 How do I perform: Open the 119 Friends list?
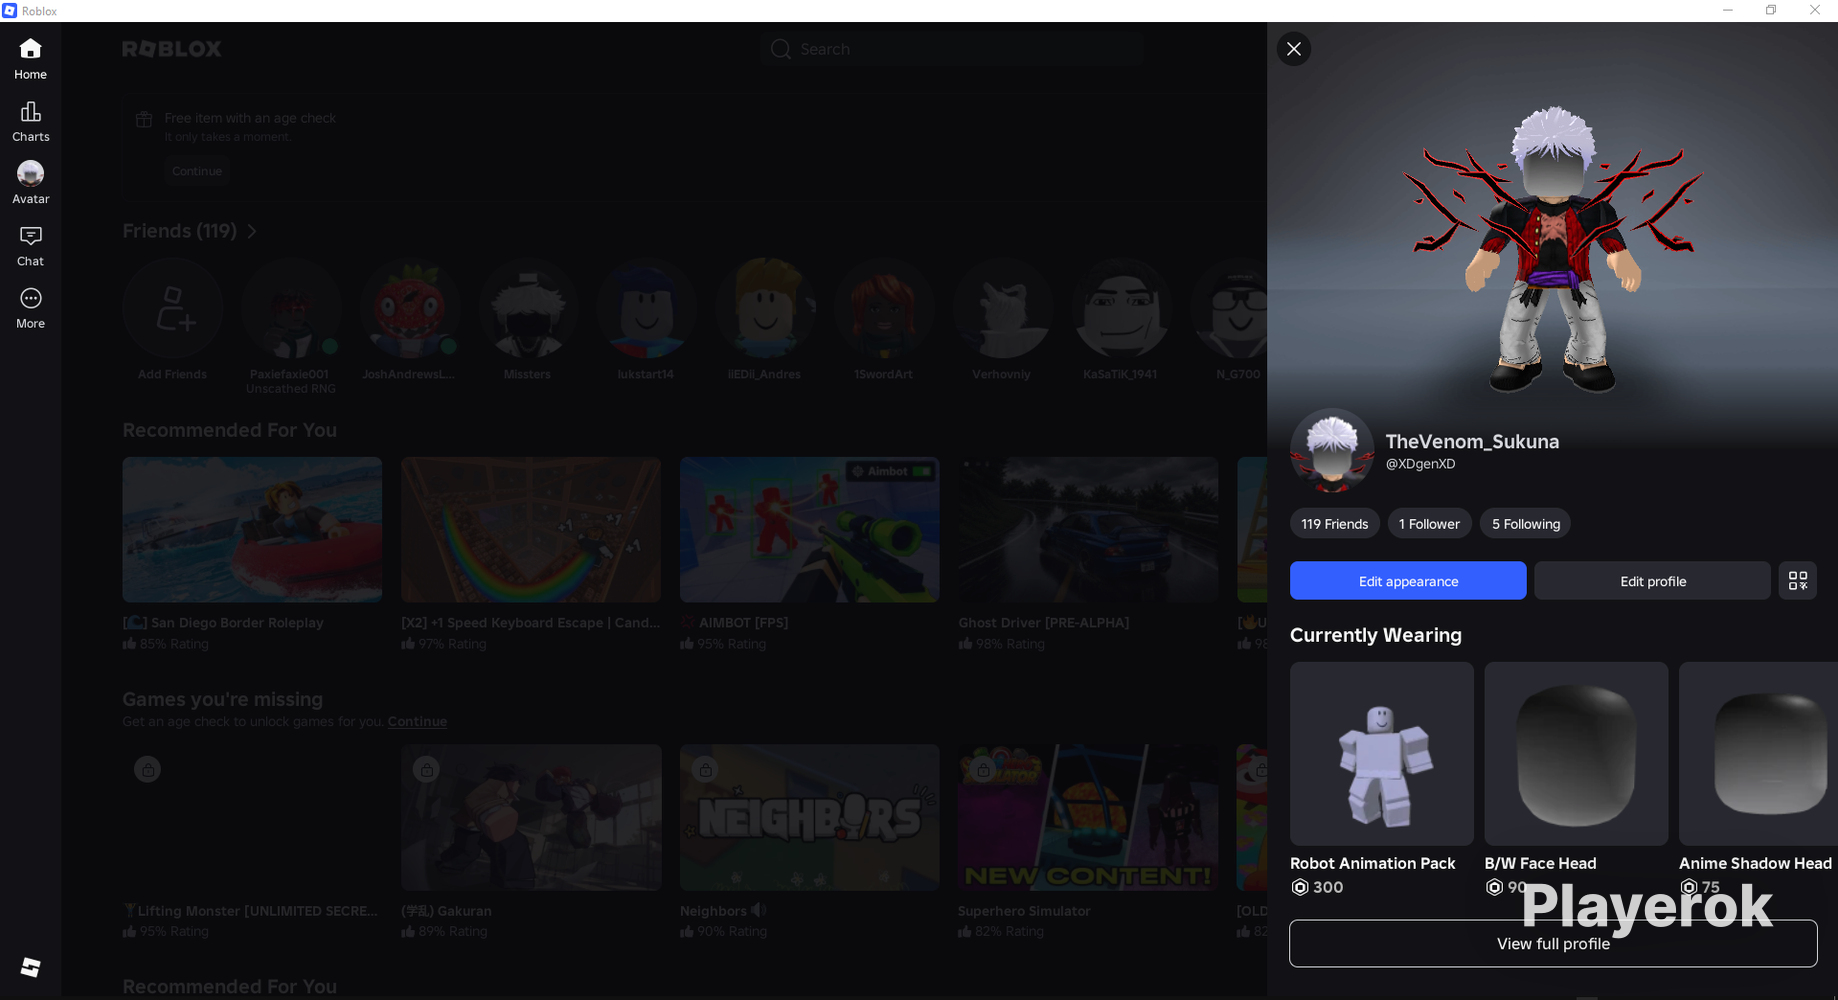pyautogui.click(x=1334, y=524)
